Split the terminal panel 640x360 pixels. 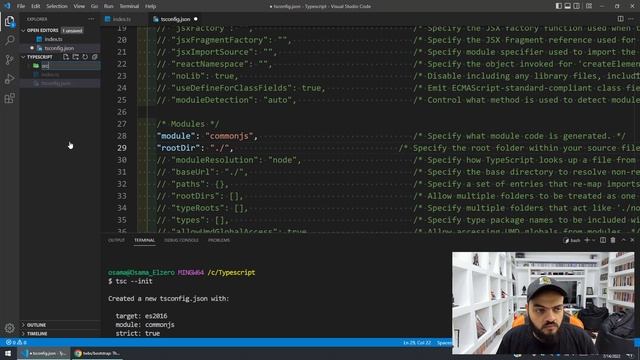click(x=603, y=240)
